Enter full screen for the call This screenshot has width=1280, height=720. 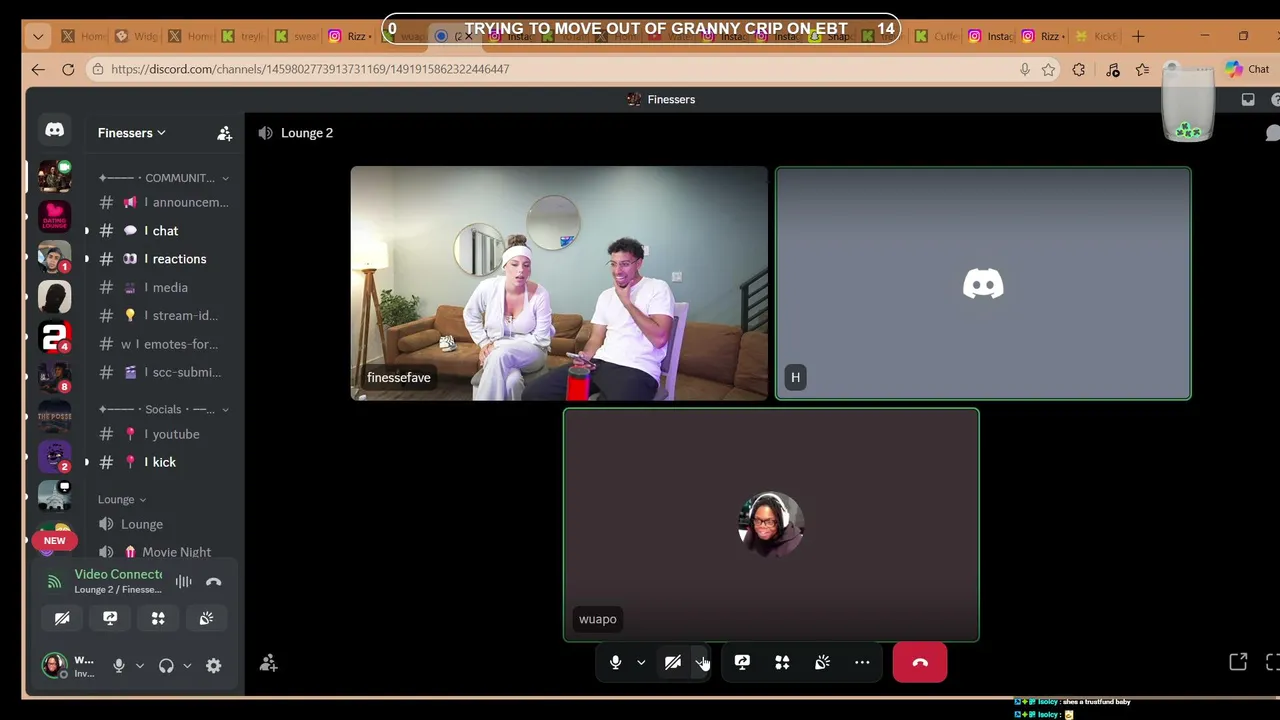click(x=1273, y=662)
